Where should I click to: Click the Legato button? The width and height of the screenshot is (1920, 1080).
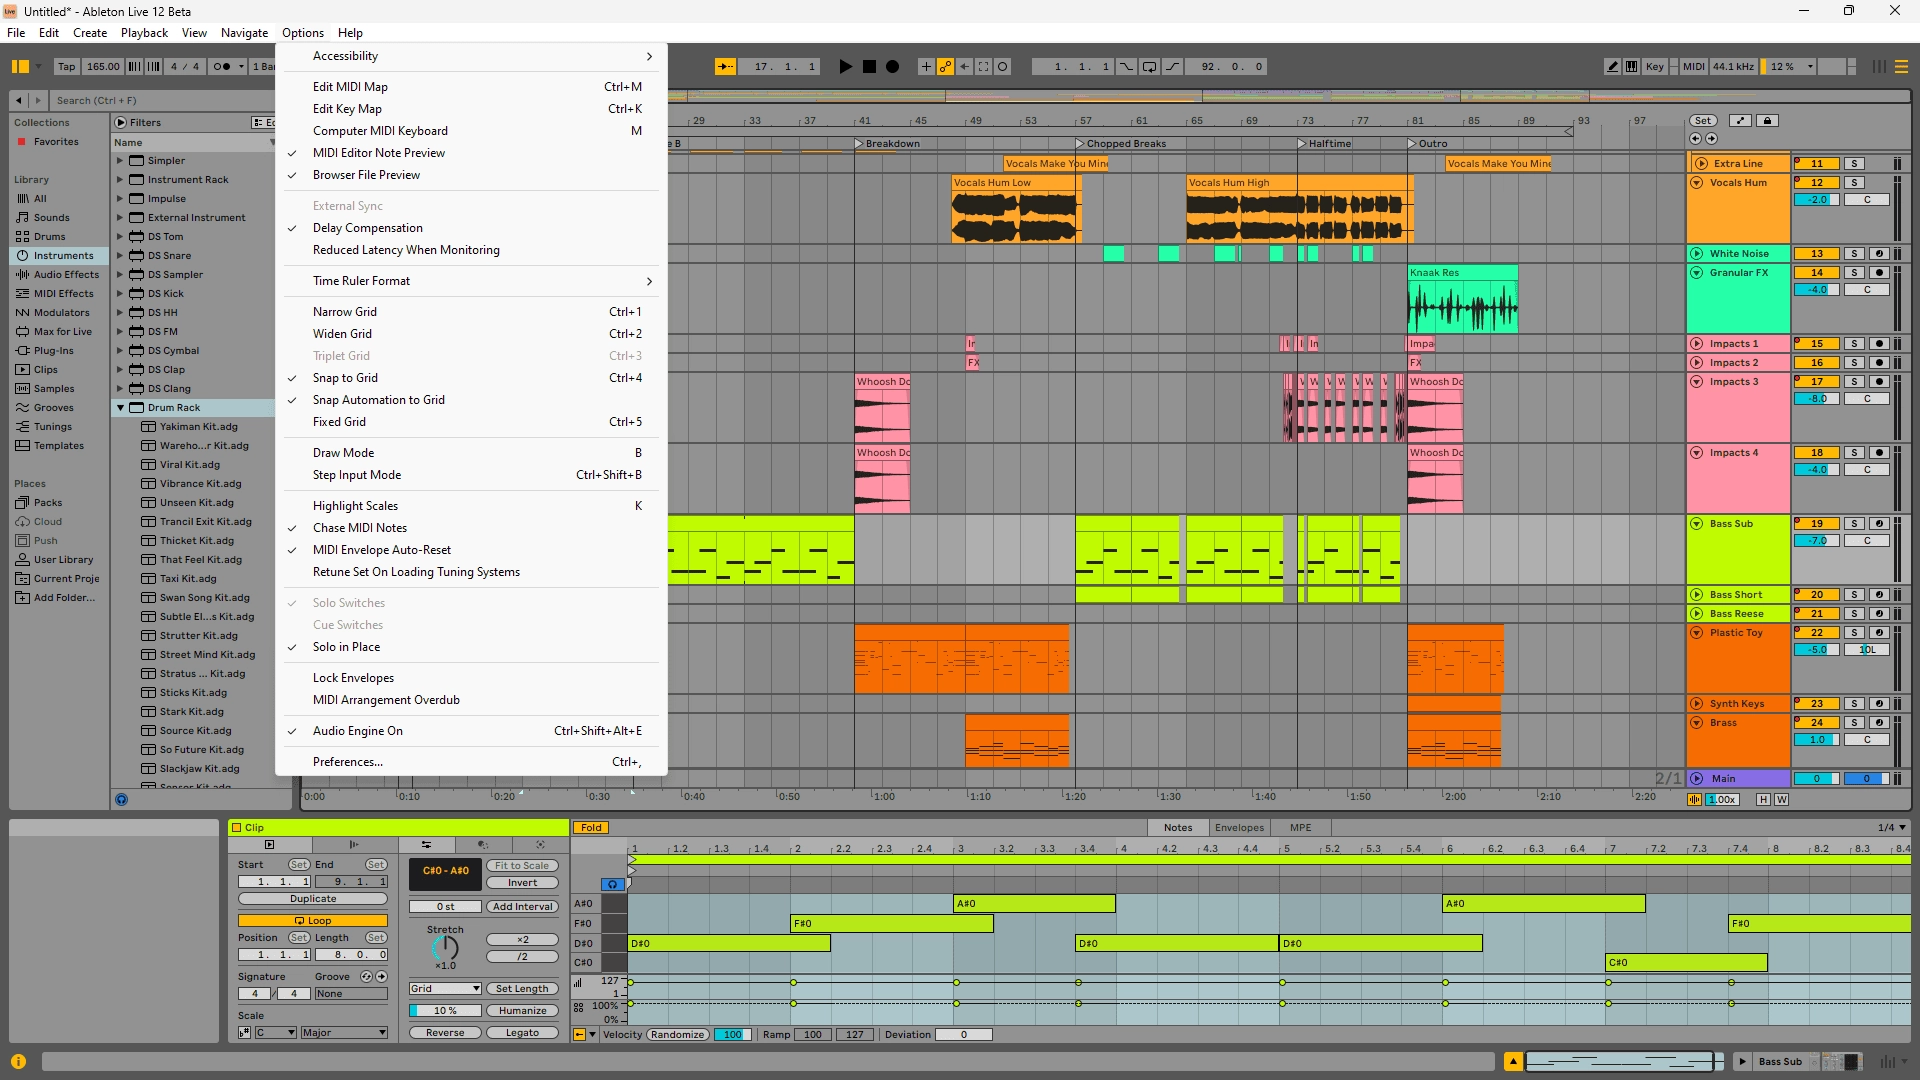point(522,1033)
